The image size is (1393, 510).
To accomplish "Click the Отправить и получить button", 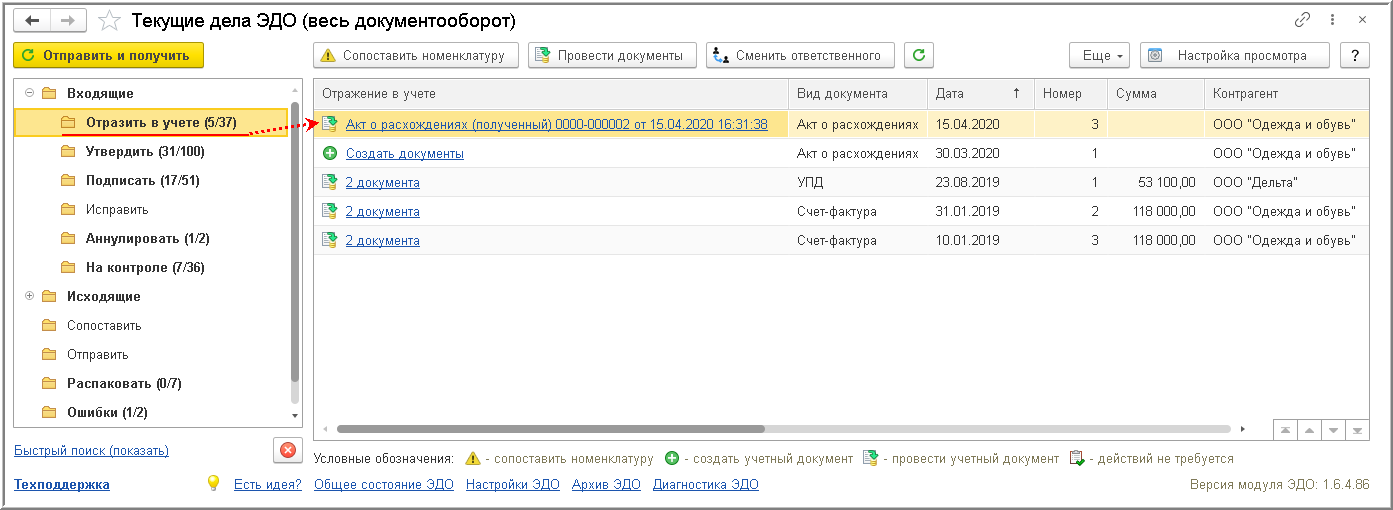I will tap(108, 55).
